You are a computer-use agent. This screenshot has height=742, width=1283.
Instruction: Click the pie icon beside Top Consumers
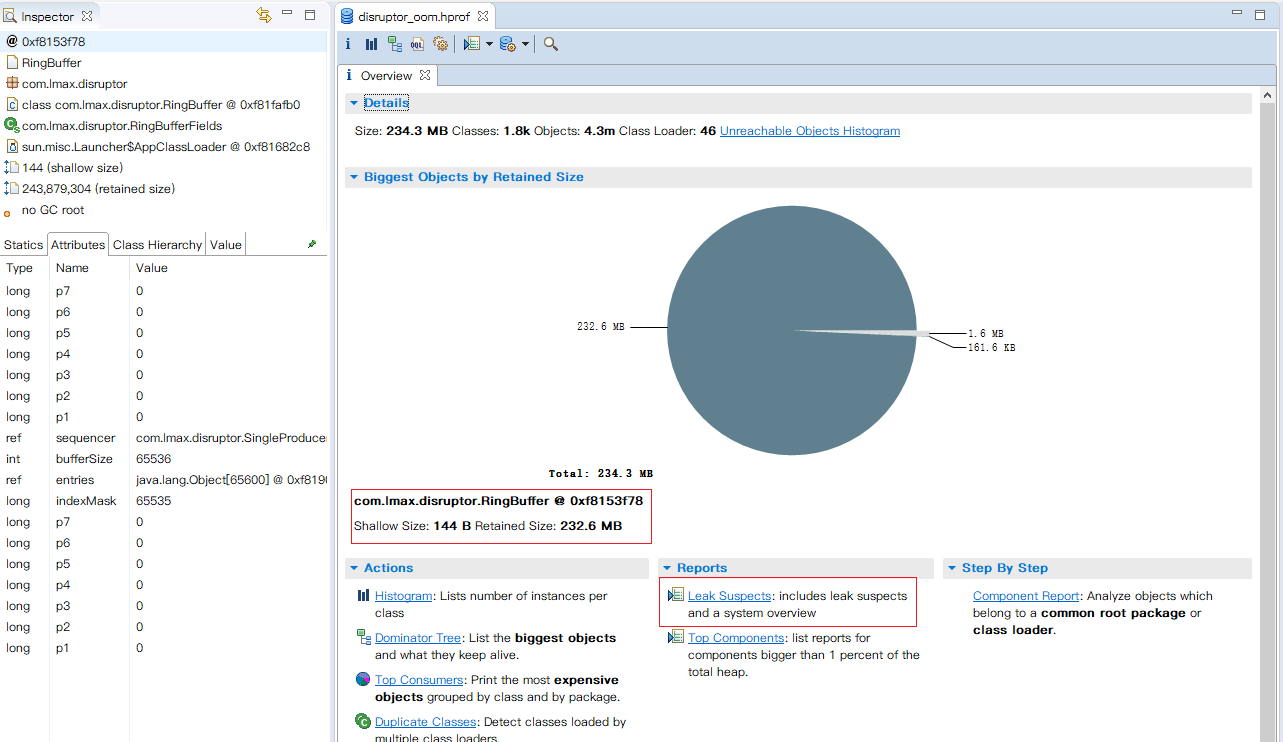[364, 679]
